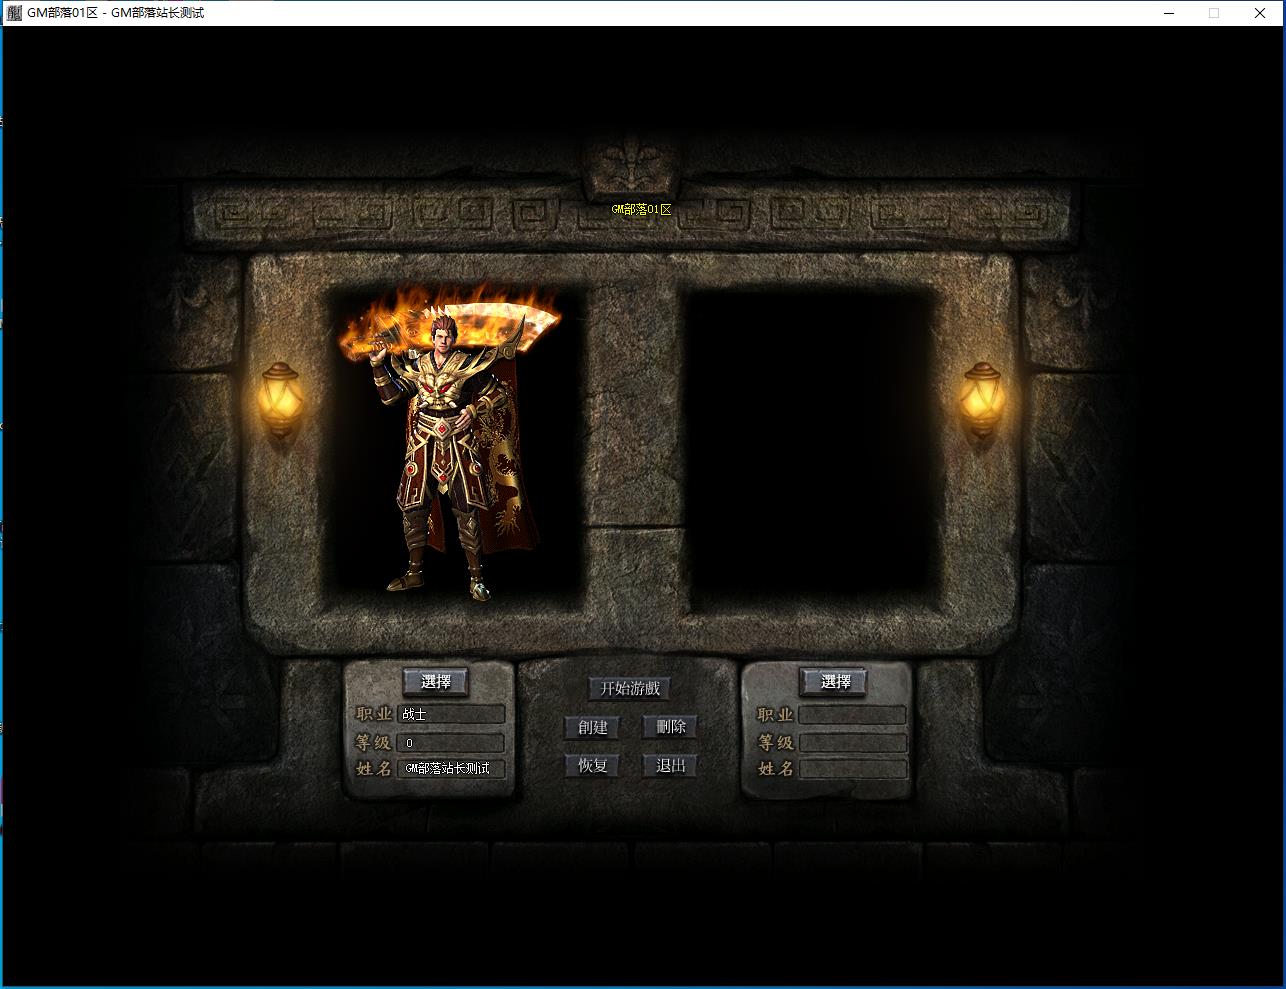1286x989 pixels.
Task: Click the 刪除 delete character button
Action: [670, 727]
